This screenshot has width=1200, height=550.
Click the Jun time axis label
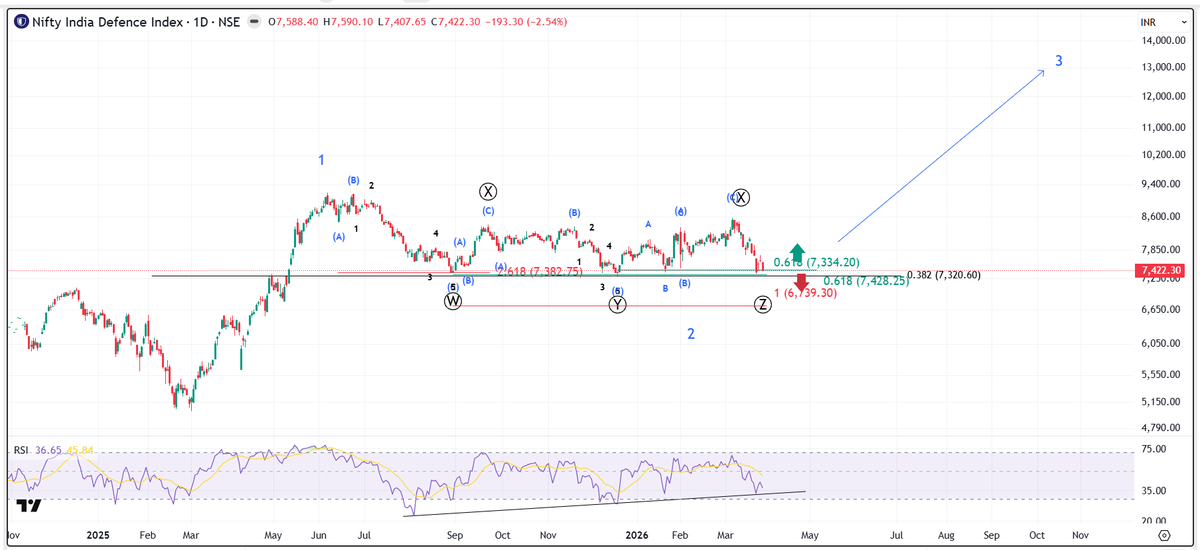coord(320,535)
